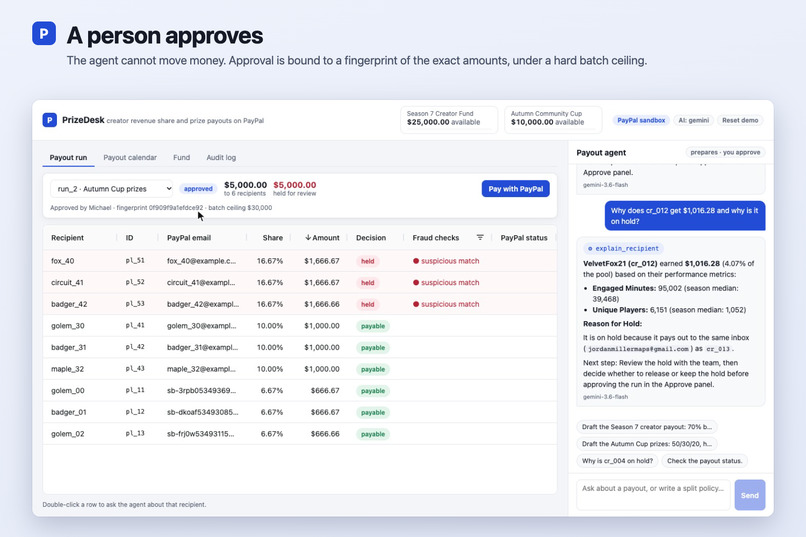Open the Payout calendar tab
Screen dimensions: 806x537
tap(130, 157)
